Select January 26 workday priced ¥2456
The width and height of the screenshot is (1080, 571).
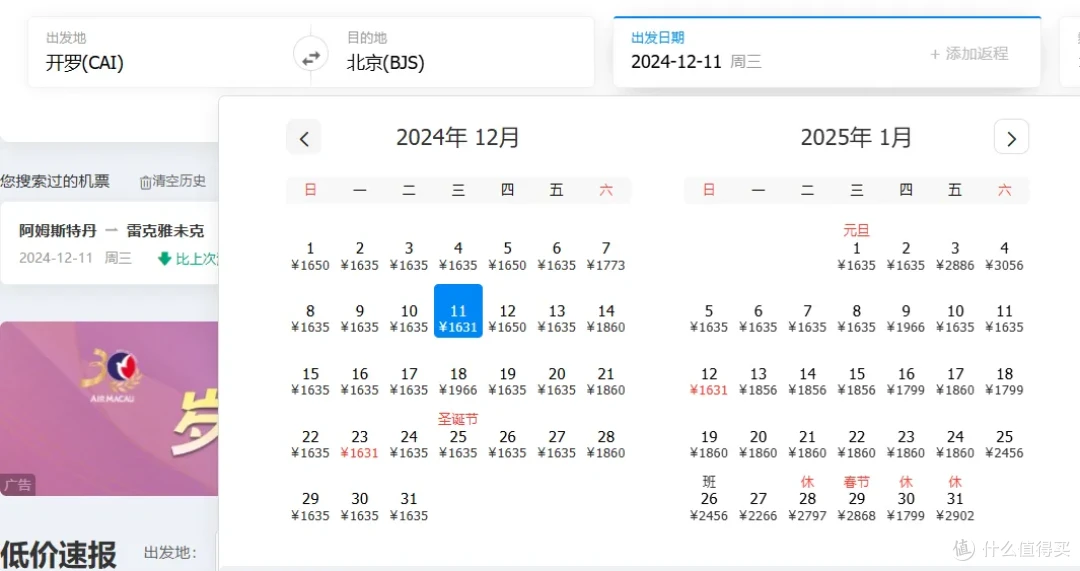click(x=709, y=500)
